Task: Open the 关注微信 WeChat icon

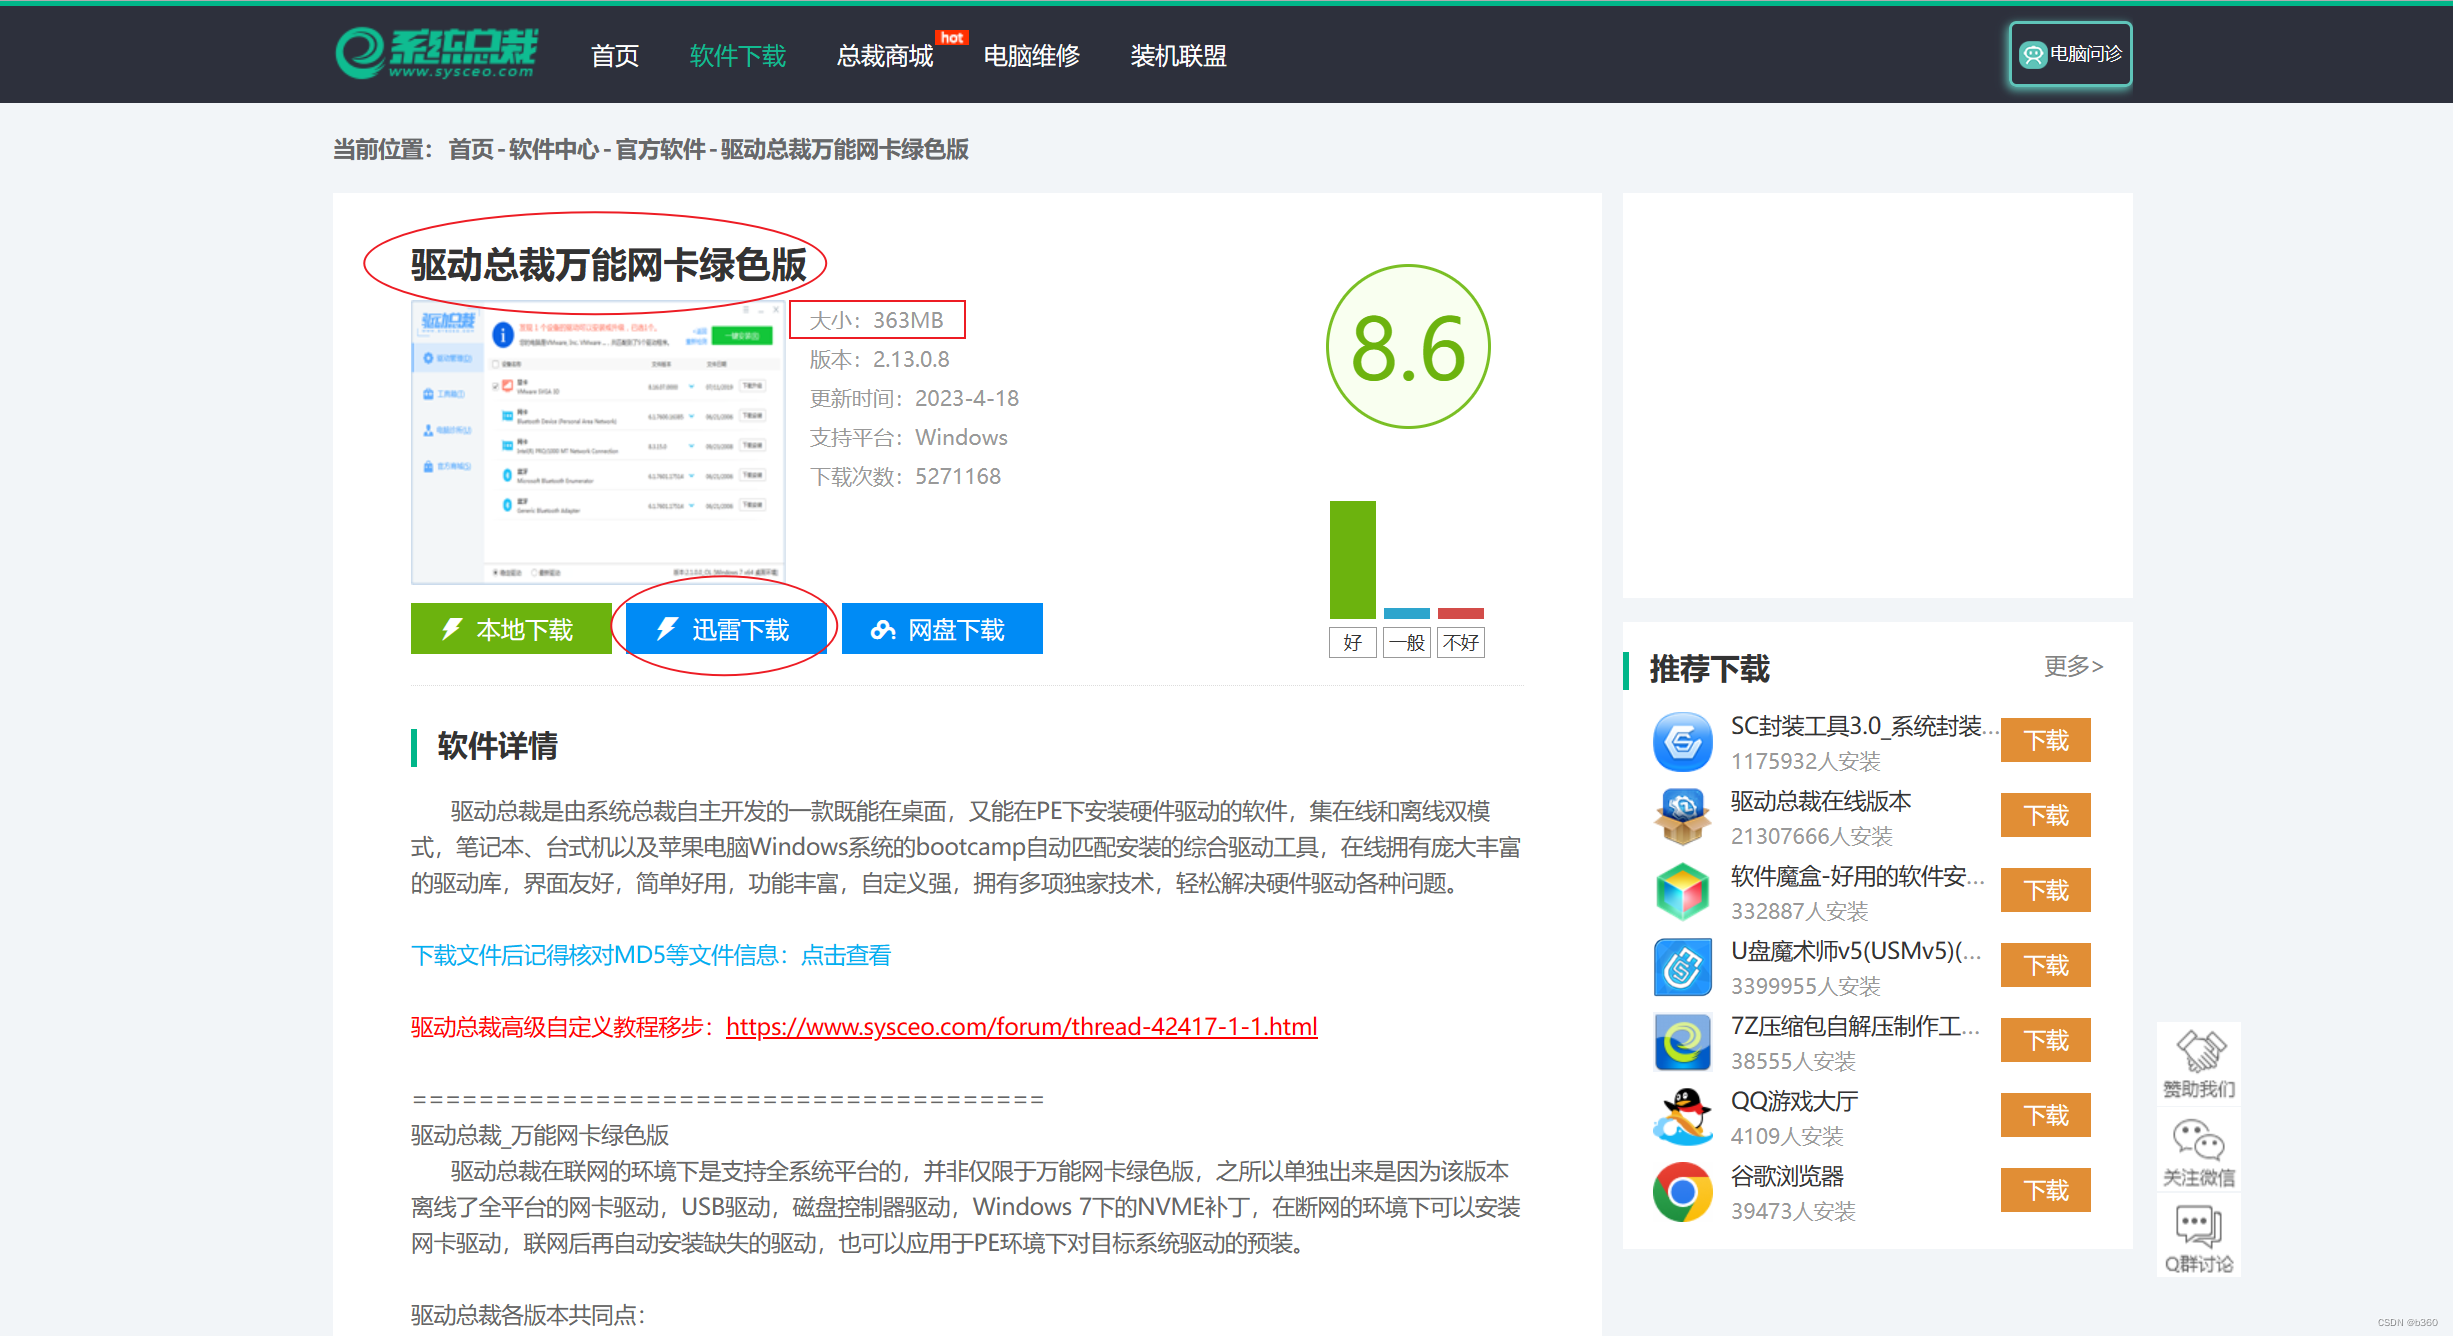Action: 2199,1141
